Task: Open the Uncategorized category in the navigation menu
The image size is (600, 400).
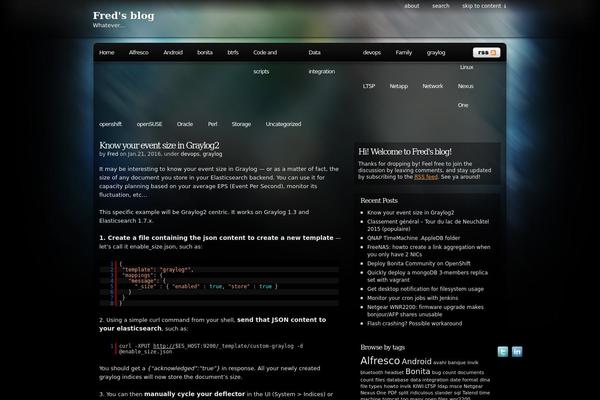Action: [x=283, y=124]
